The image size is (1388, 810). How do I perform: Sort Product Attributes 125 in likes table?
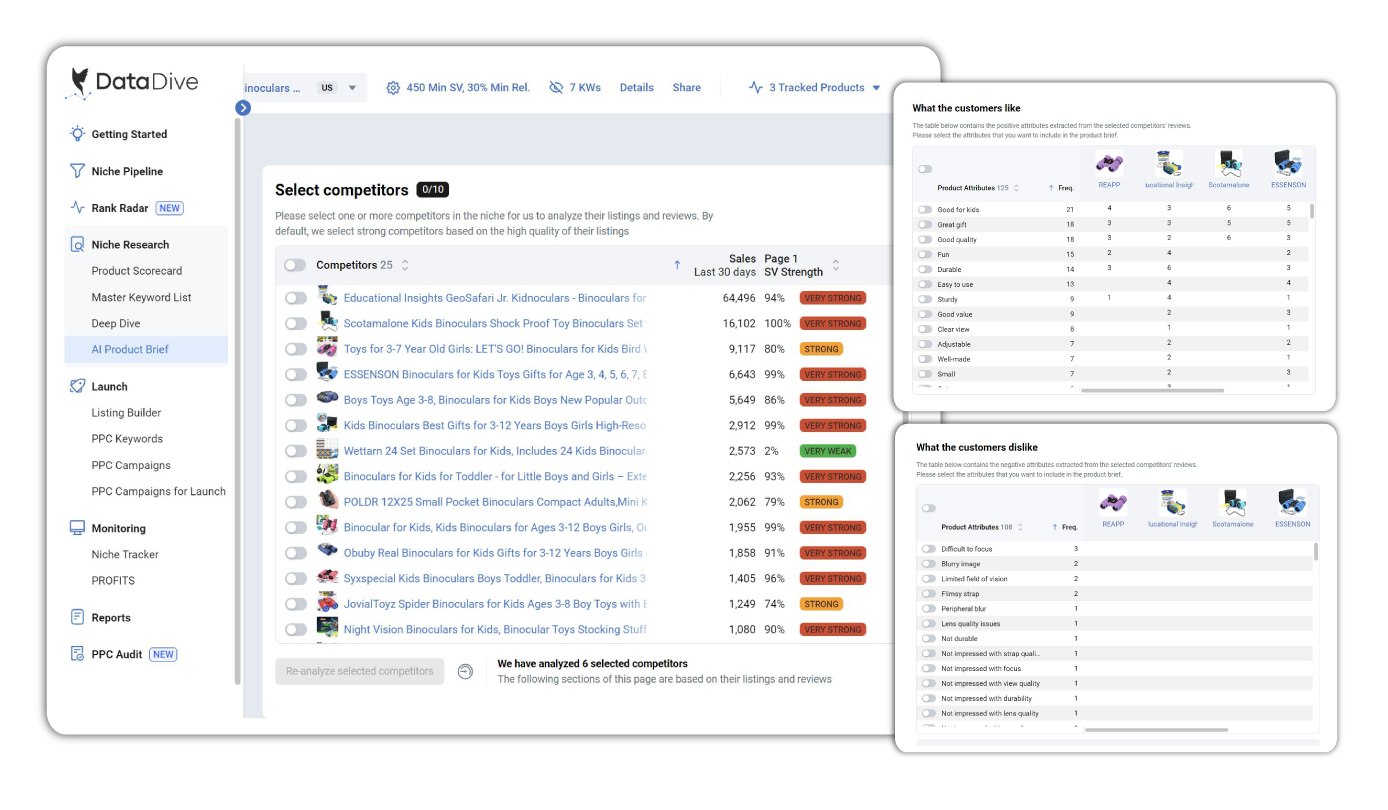1016,188
